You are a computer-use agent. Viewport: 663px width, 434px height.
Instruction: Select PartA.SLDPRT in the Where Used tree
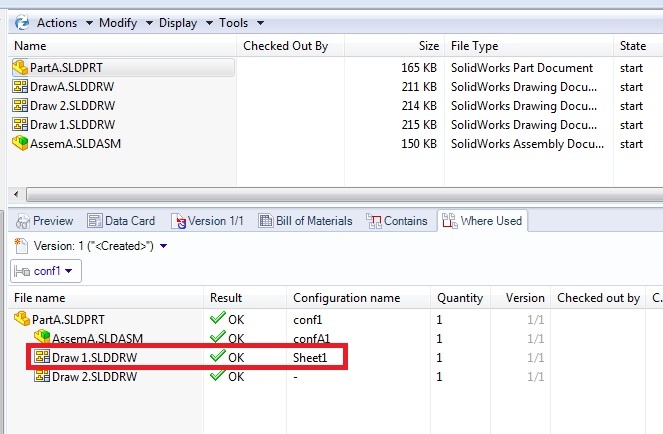(68, 319)
